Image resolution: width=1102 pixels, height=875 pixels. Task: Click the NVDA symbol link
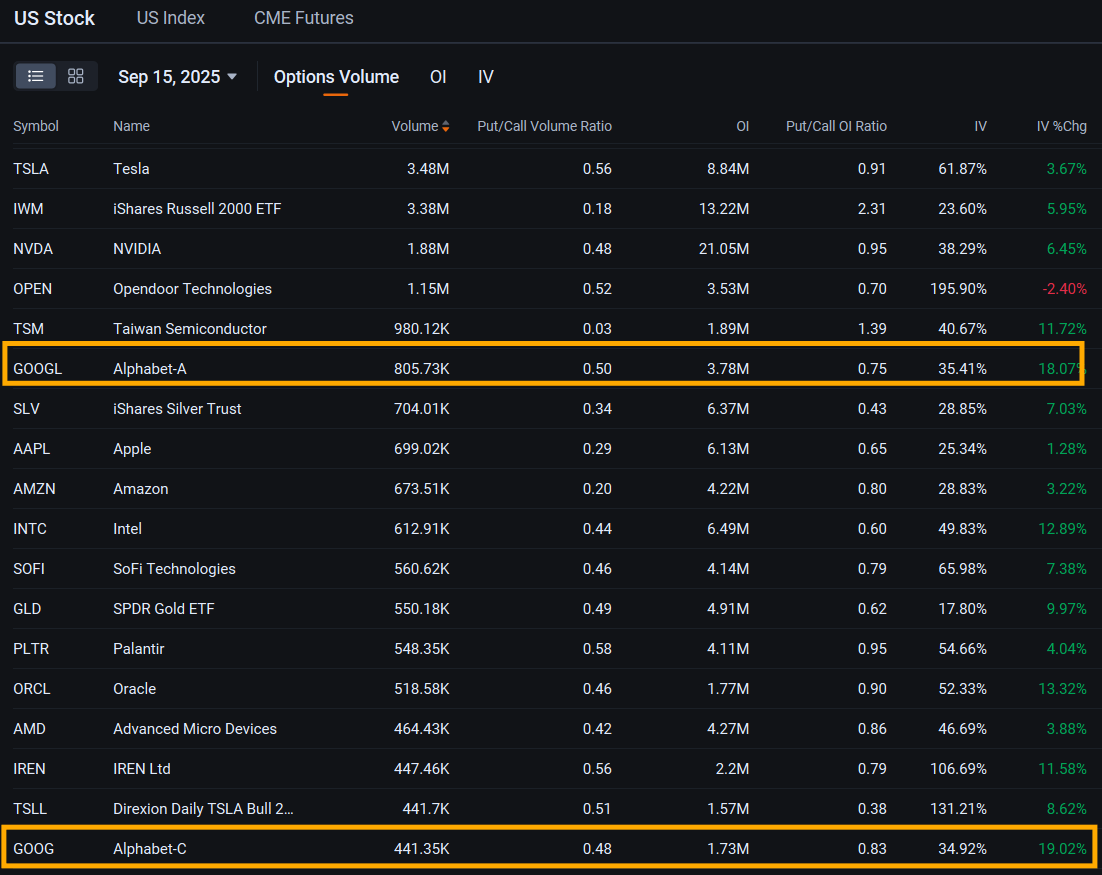33,248
